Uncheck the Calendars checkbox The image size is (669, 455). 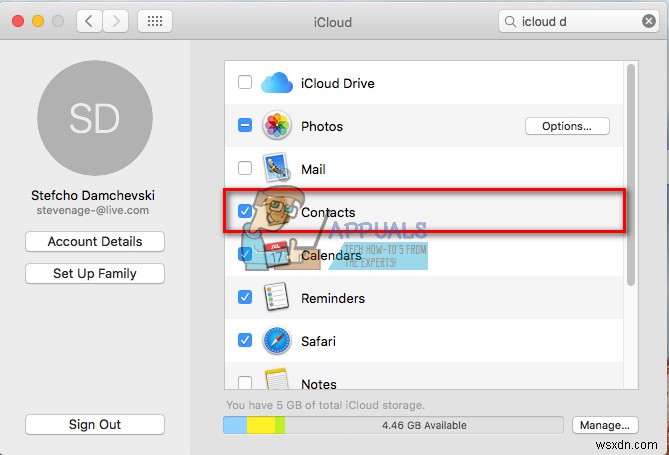tap(245, 254)
